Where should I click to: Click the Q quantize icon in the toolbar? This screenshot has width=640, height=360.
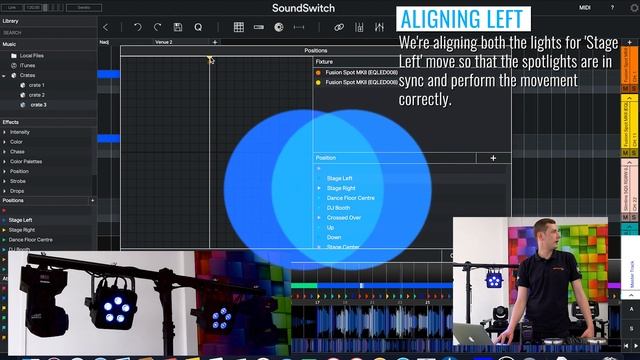pyautogui.click(x=198, y=27)
